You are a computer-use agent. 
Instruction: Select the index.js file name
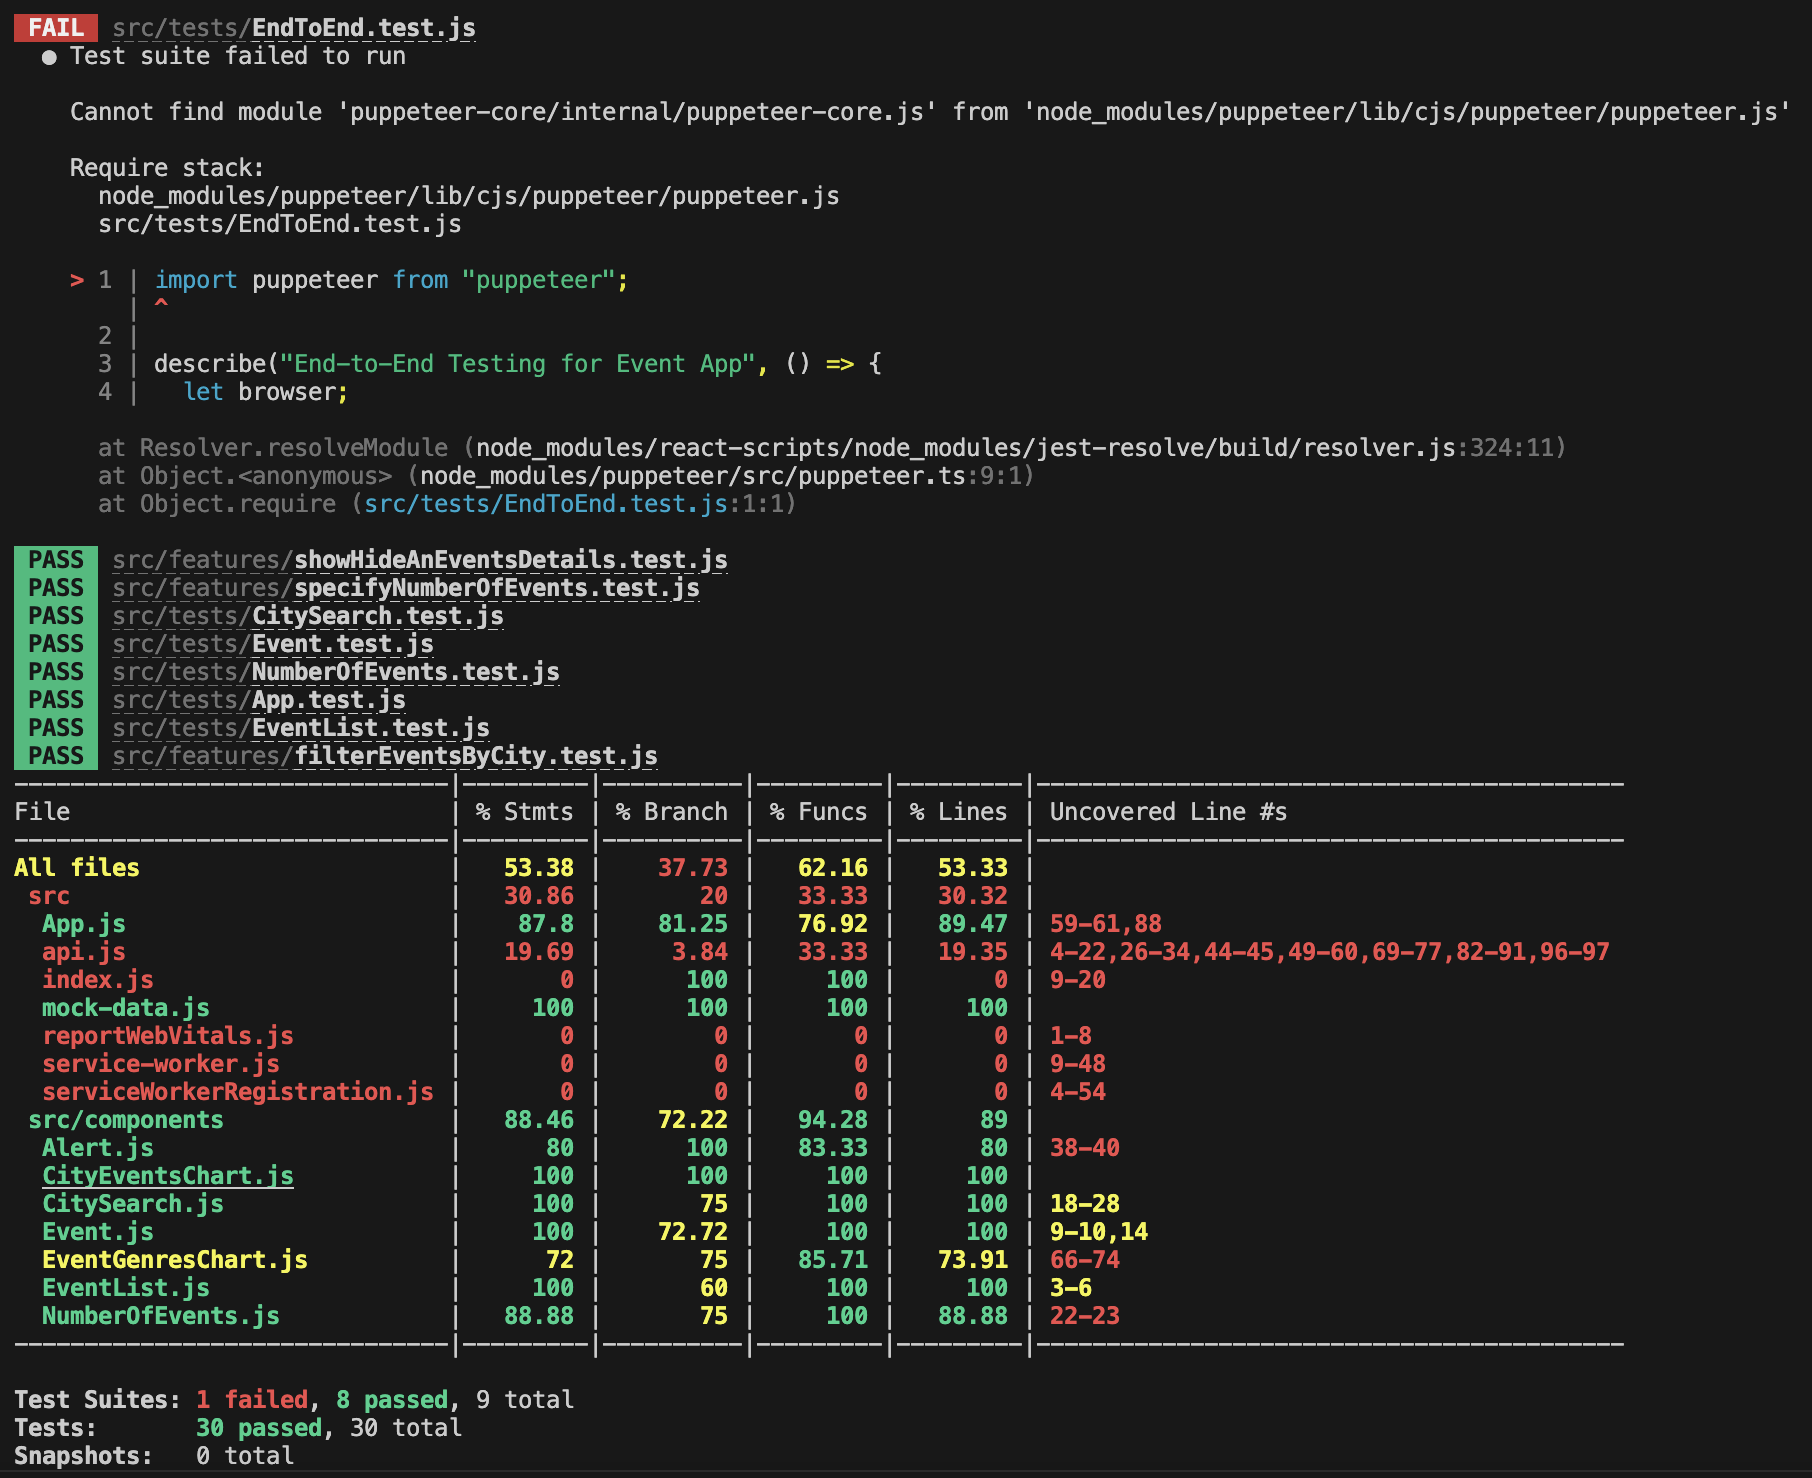(98, 980)
